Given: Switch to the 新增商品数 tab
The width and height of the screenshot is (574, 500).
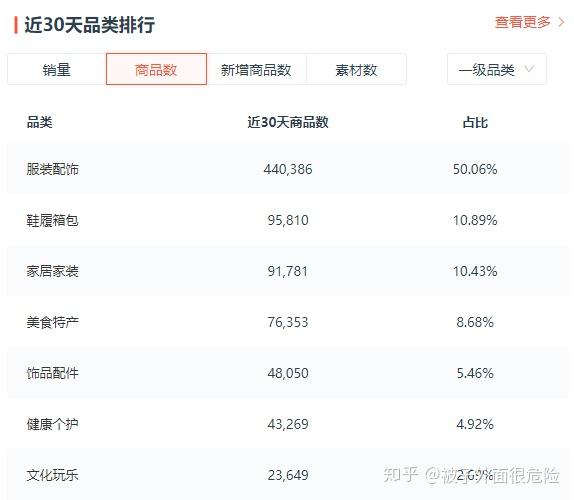Looking at the screenshot, I should click(256, 69).
